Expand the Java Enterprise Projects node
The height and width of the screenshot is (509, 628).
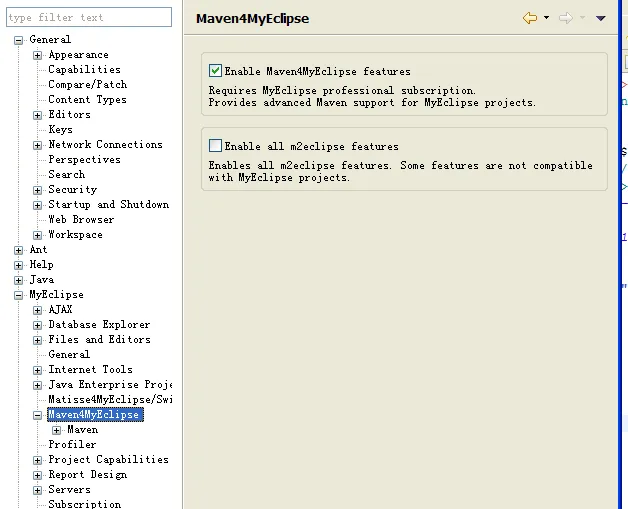37,385
